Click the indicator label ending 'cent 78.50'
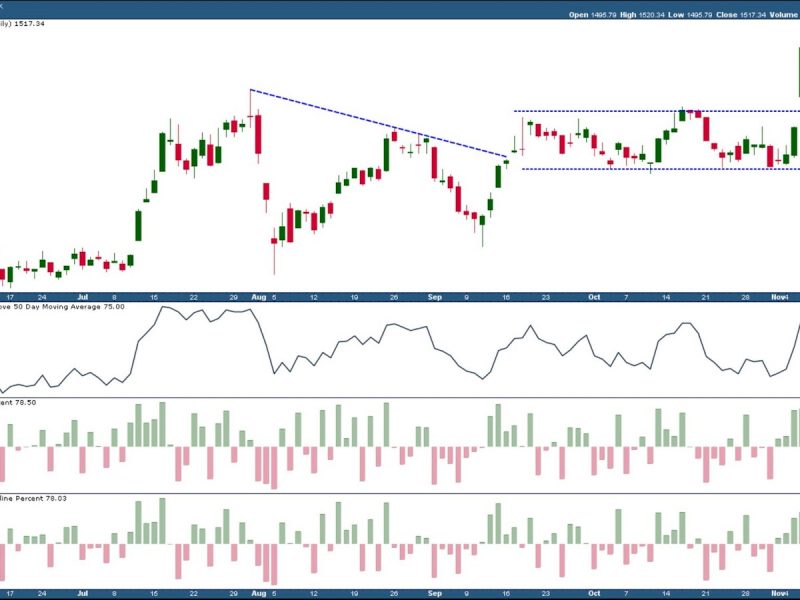 point(18,403)
